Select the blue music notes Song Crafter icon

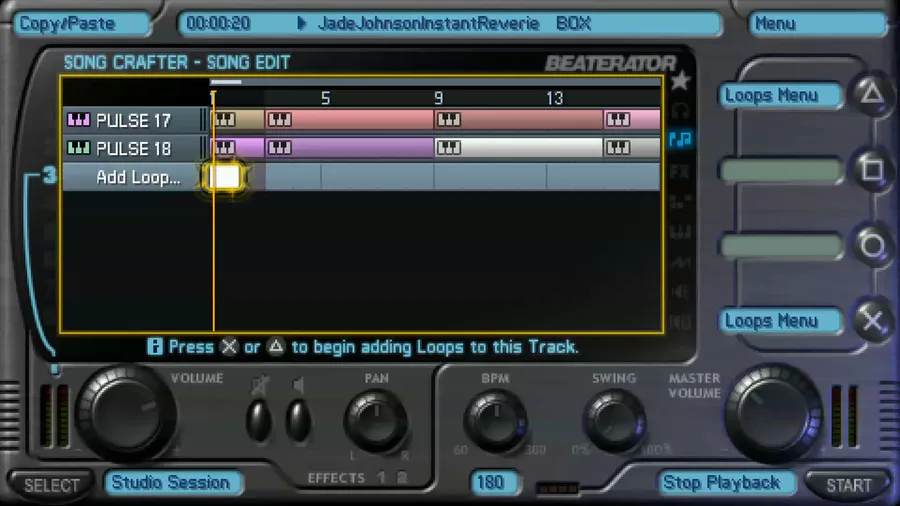[680, 139]
